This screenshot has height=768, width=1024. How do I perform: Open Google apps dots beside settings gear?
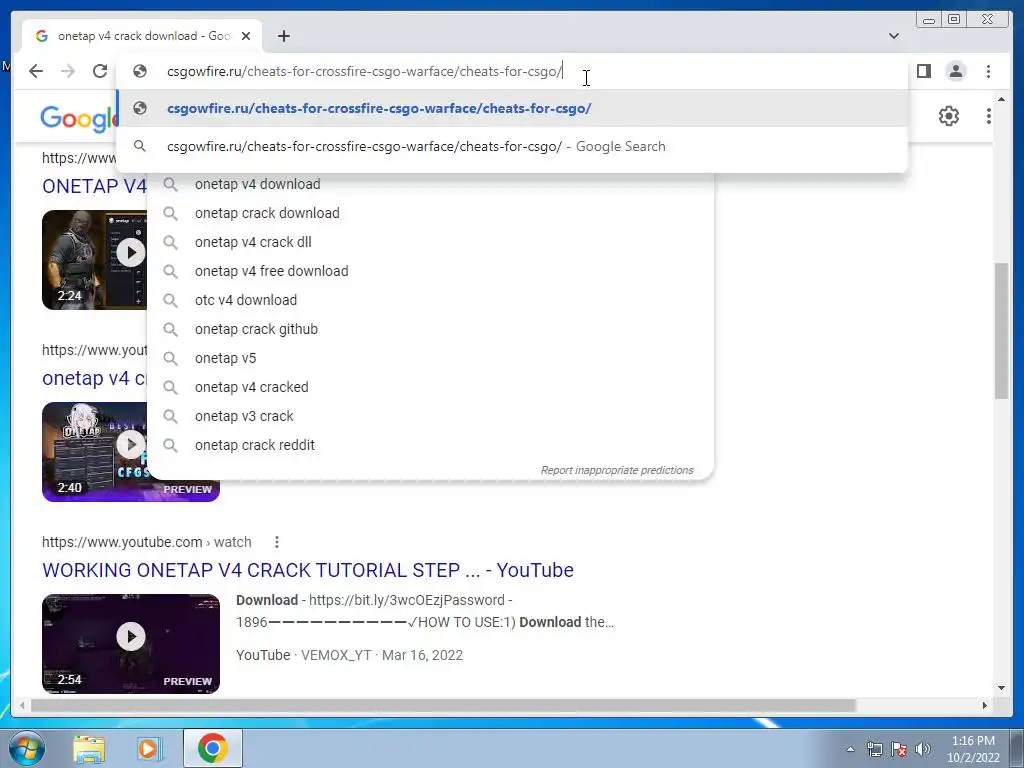989,116
